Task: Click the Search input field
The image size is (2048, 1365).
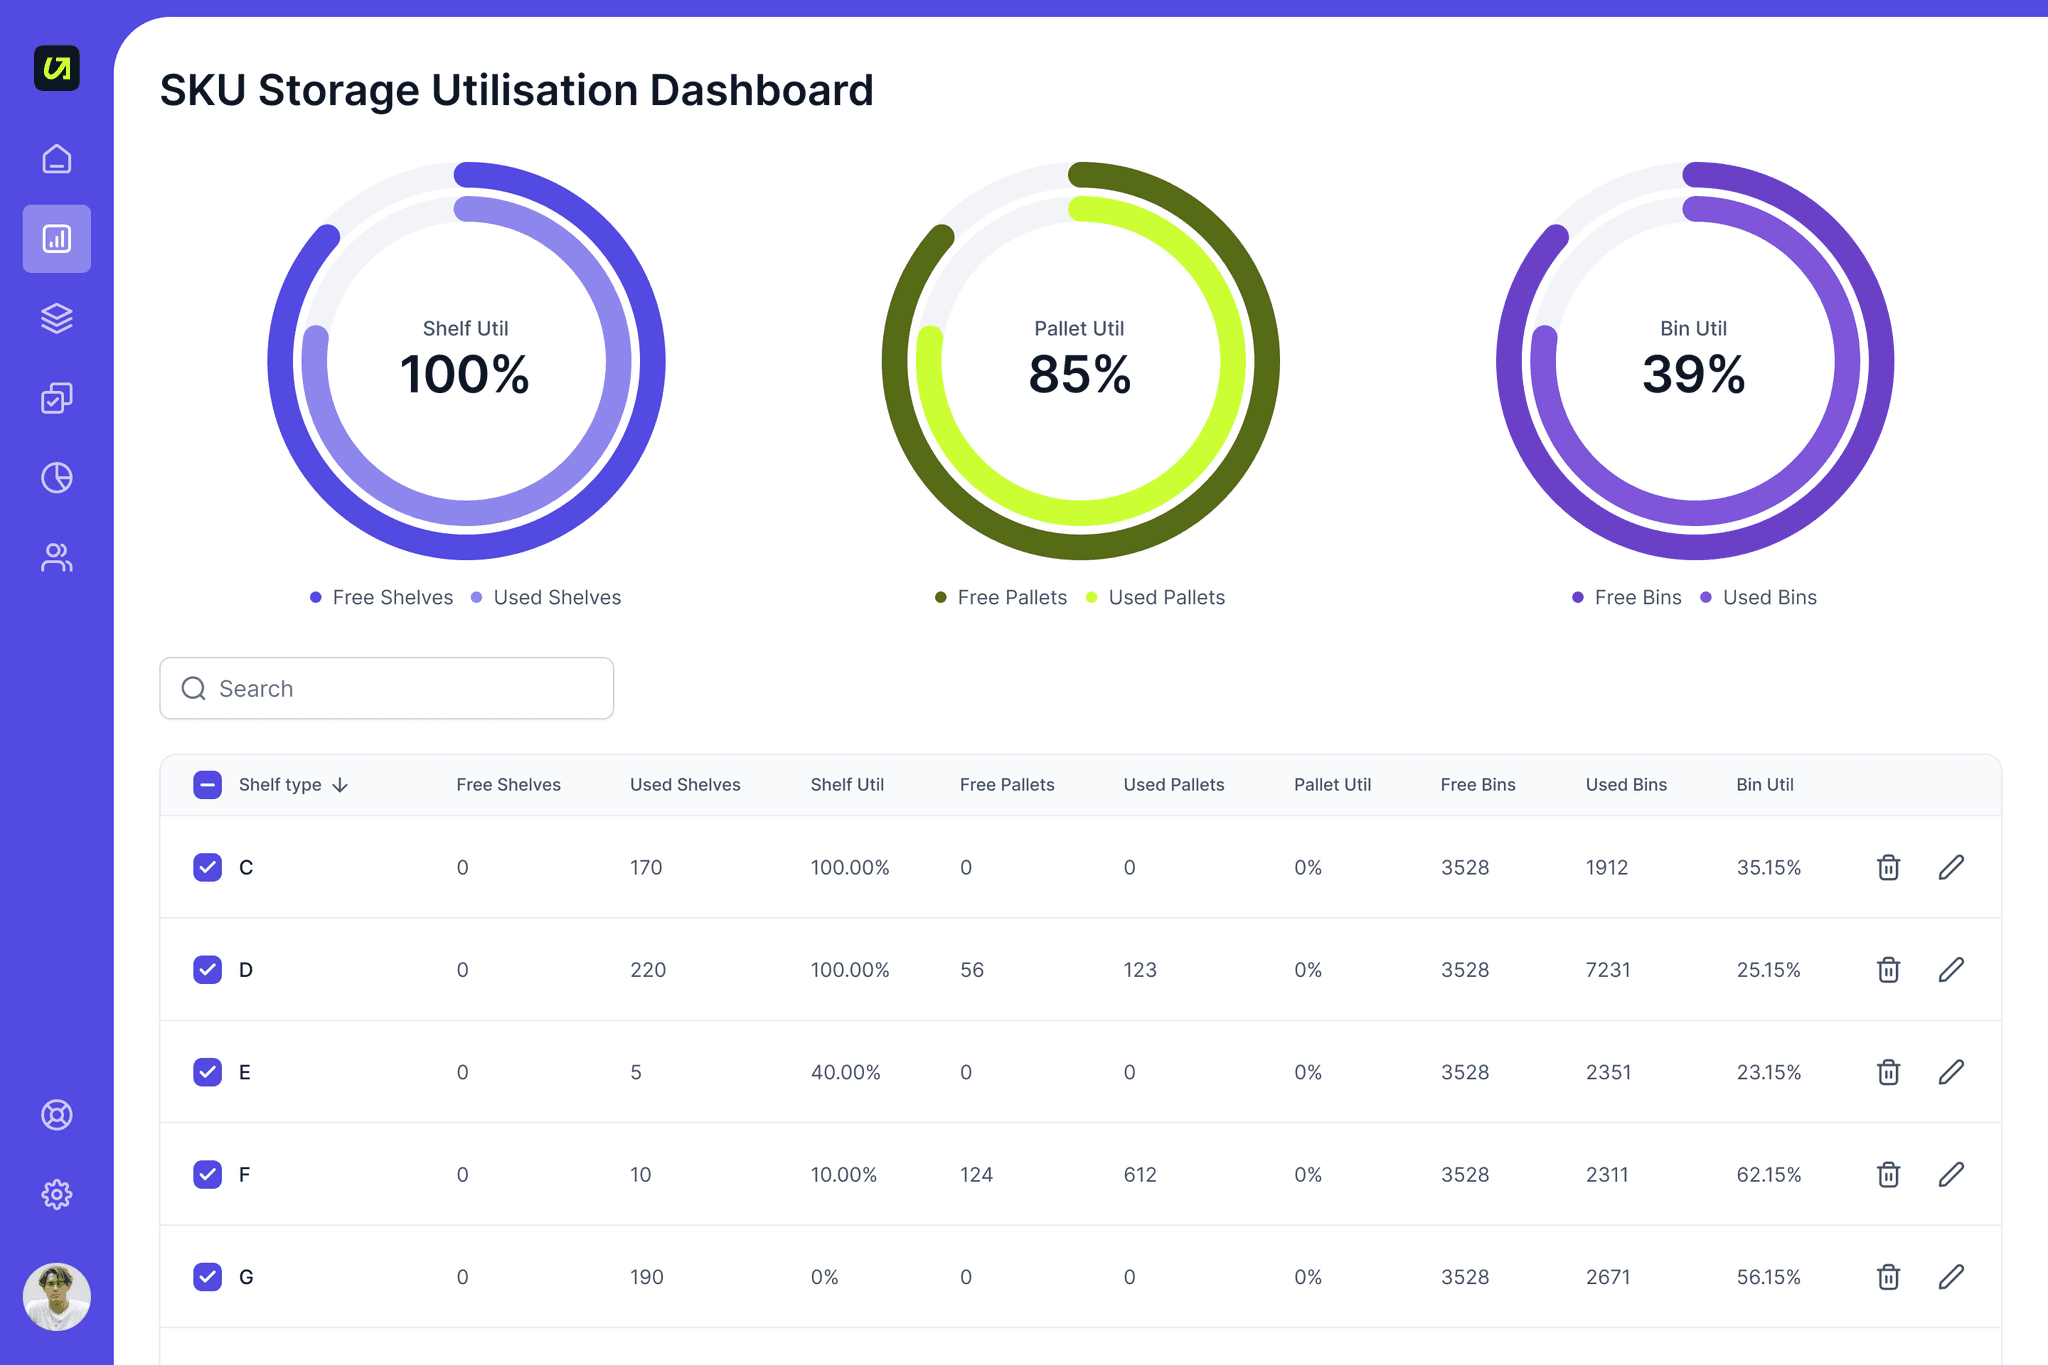Action: (x=400, y=688)
